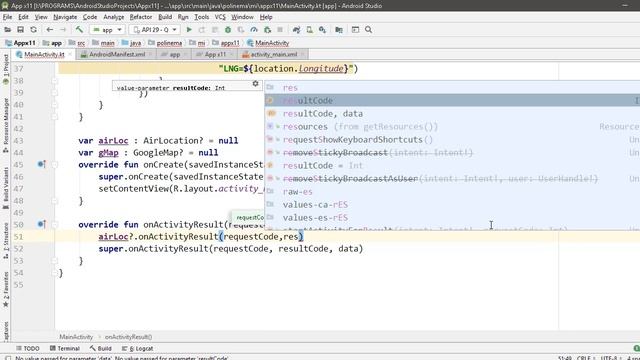Open the Structure tool window
This screenshot has height=360, width=640.
(6, 240)
